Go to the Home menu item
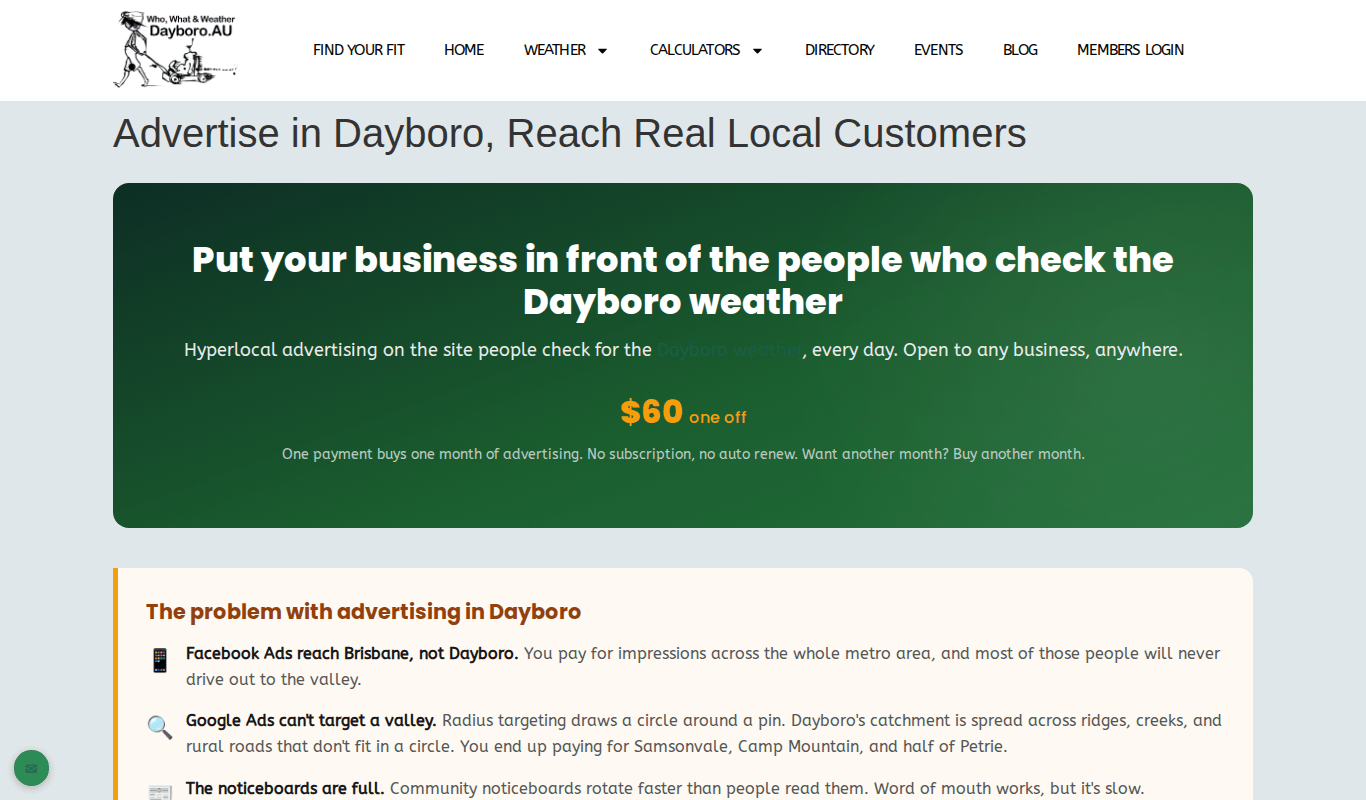The height and width of the screenshot is (800, 1366). [464, 50]
